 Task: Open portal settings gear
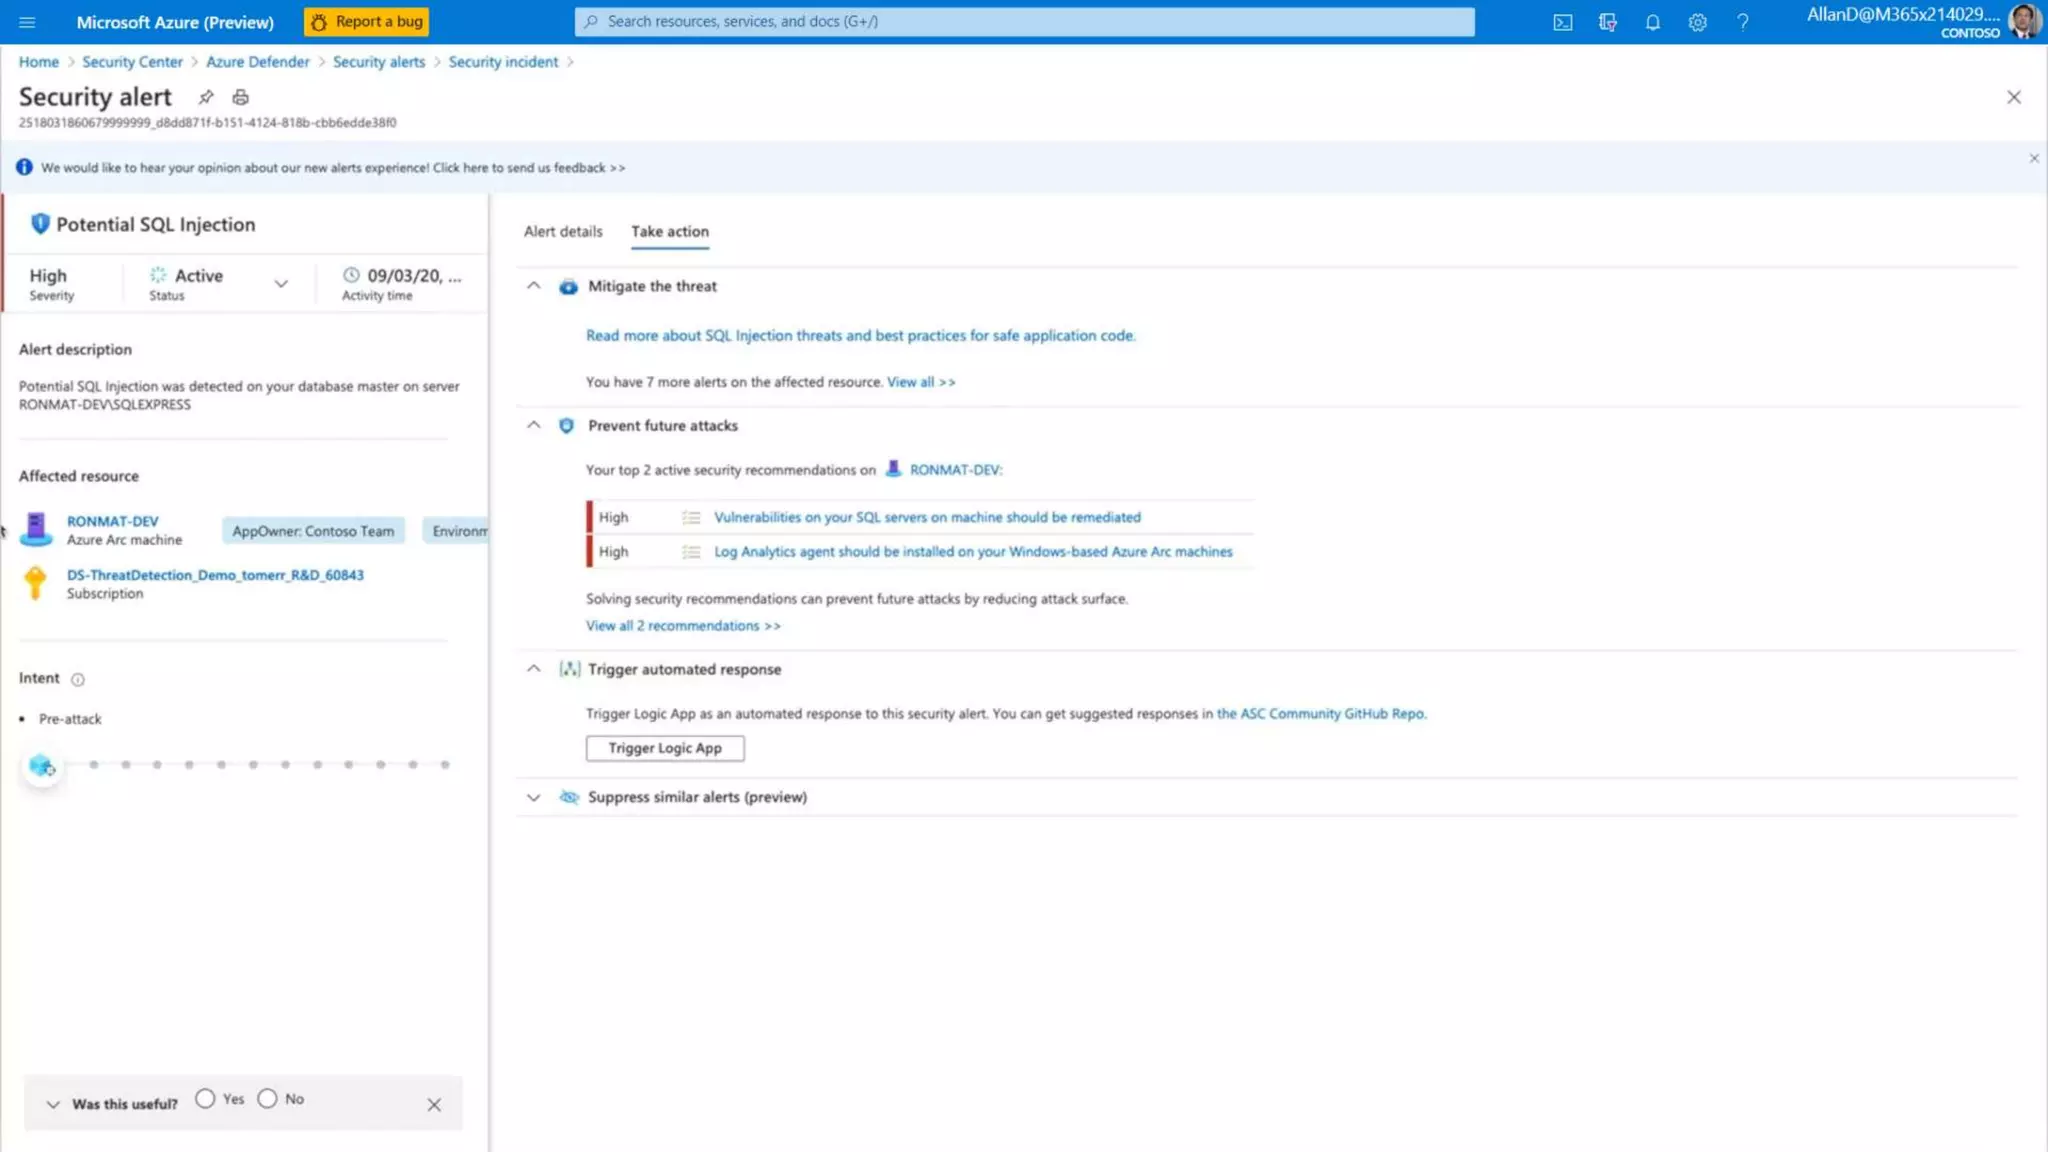point(1697,22)
